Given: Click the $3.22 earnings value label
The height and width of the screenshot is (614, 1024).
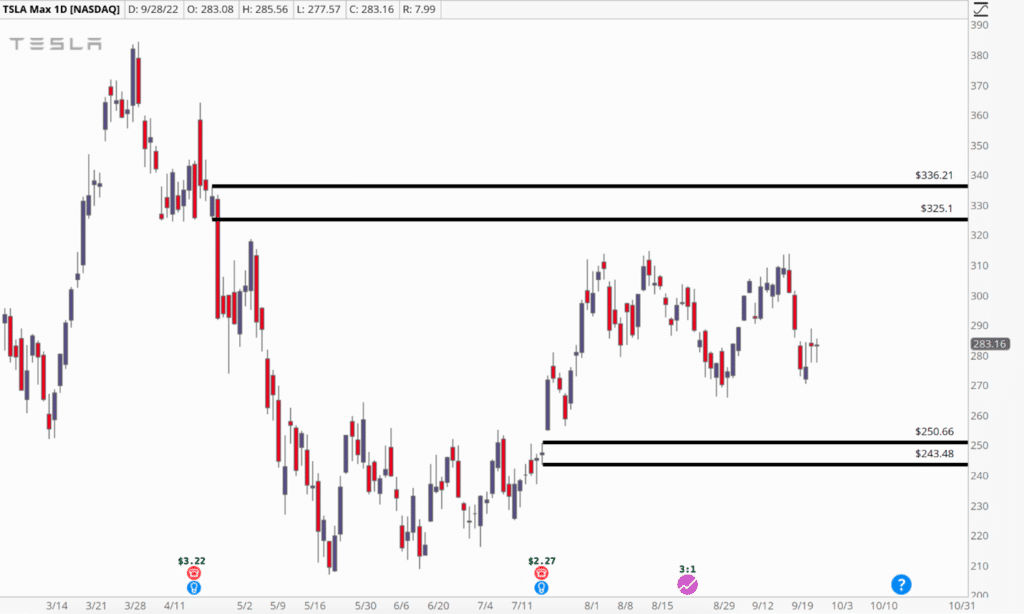Looking at the screenshot, I should (191, 560).
